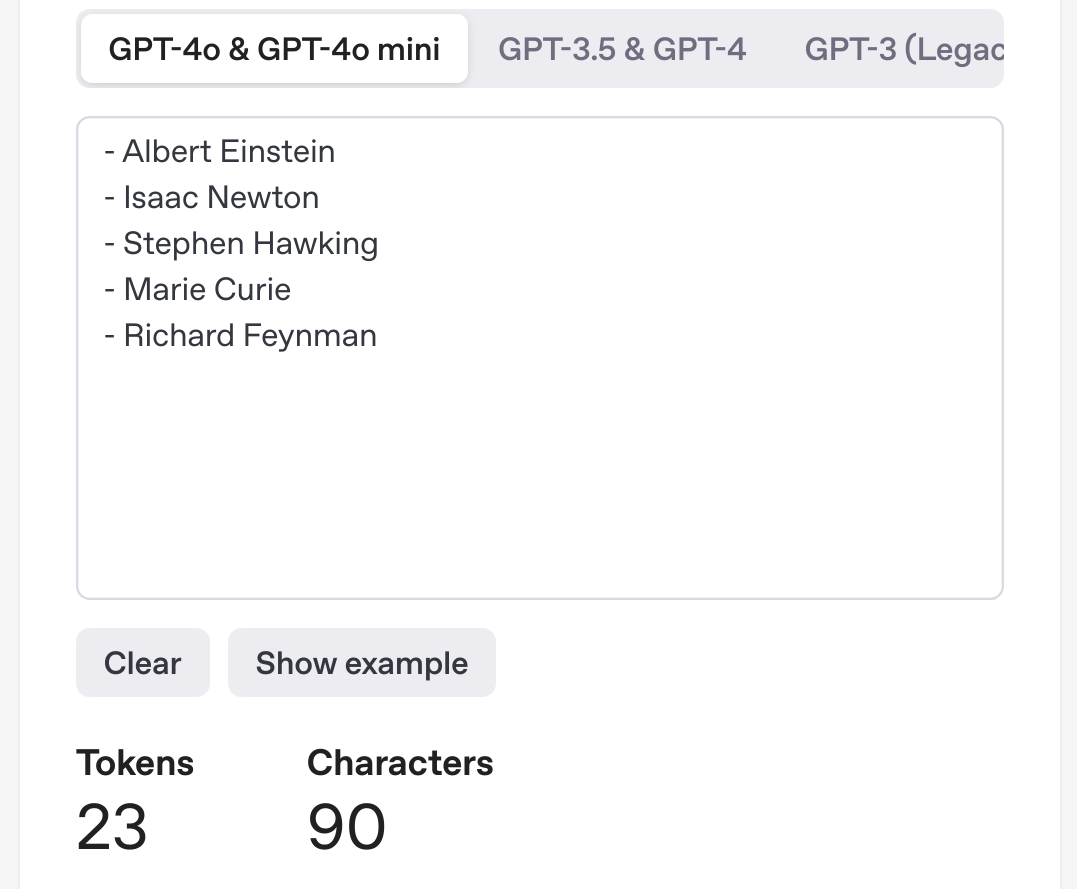Image resolution: width=1077 pixels, height=889 pixels.
Task: Switch to the GPT-4o & GPT-4o mini tab
Action: pos(274,49)
